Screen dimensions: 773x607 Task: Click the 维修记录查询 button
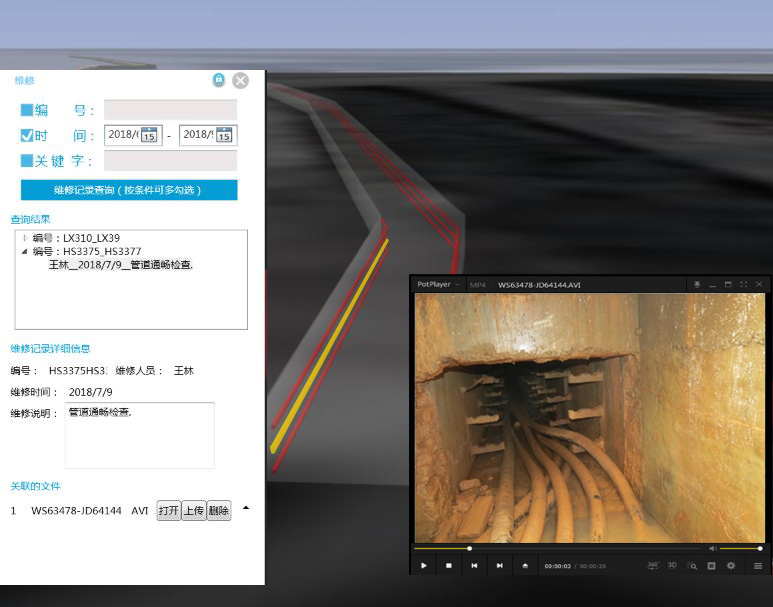[129, 190]
